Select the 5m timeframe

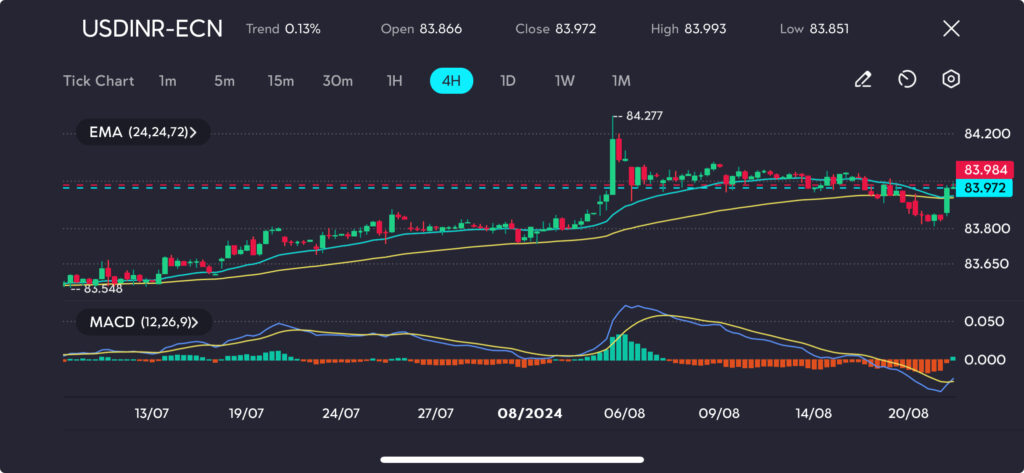[224, 81]
